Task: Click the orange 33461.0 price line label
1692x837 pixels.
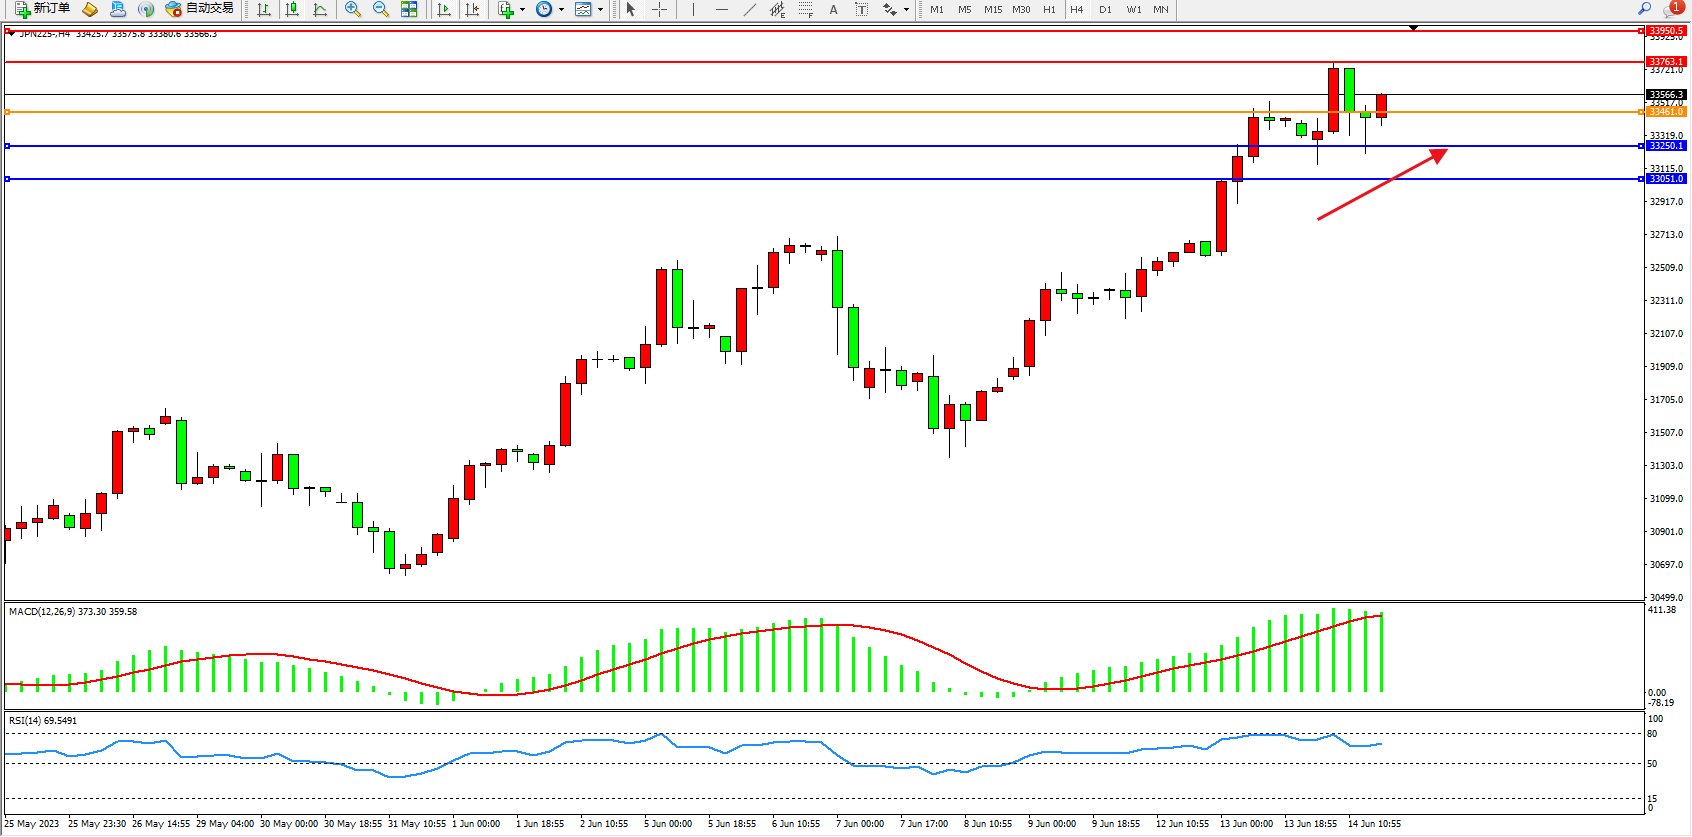Action: [1666, 112]
